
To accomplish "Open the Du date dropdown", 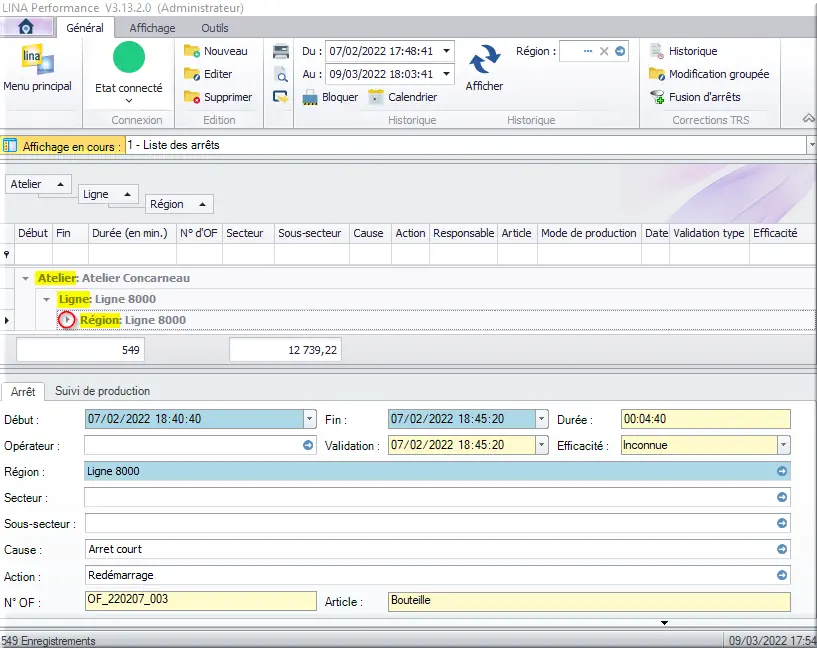I will 447,51.
